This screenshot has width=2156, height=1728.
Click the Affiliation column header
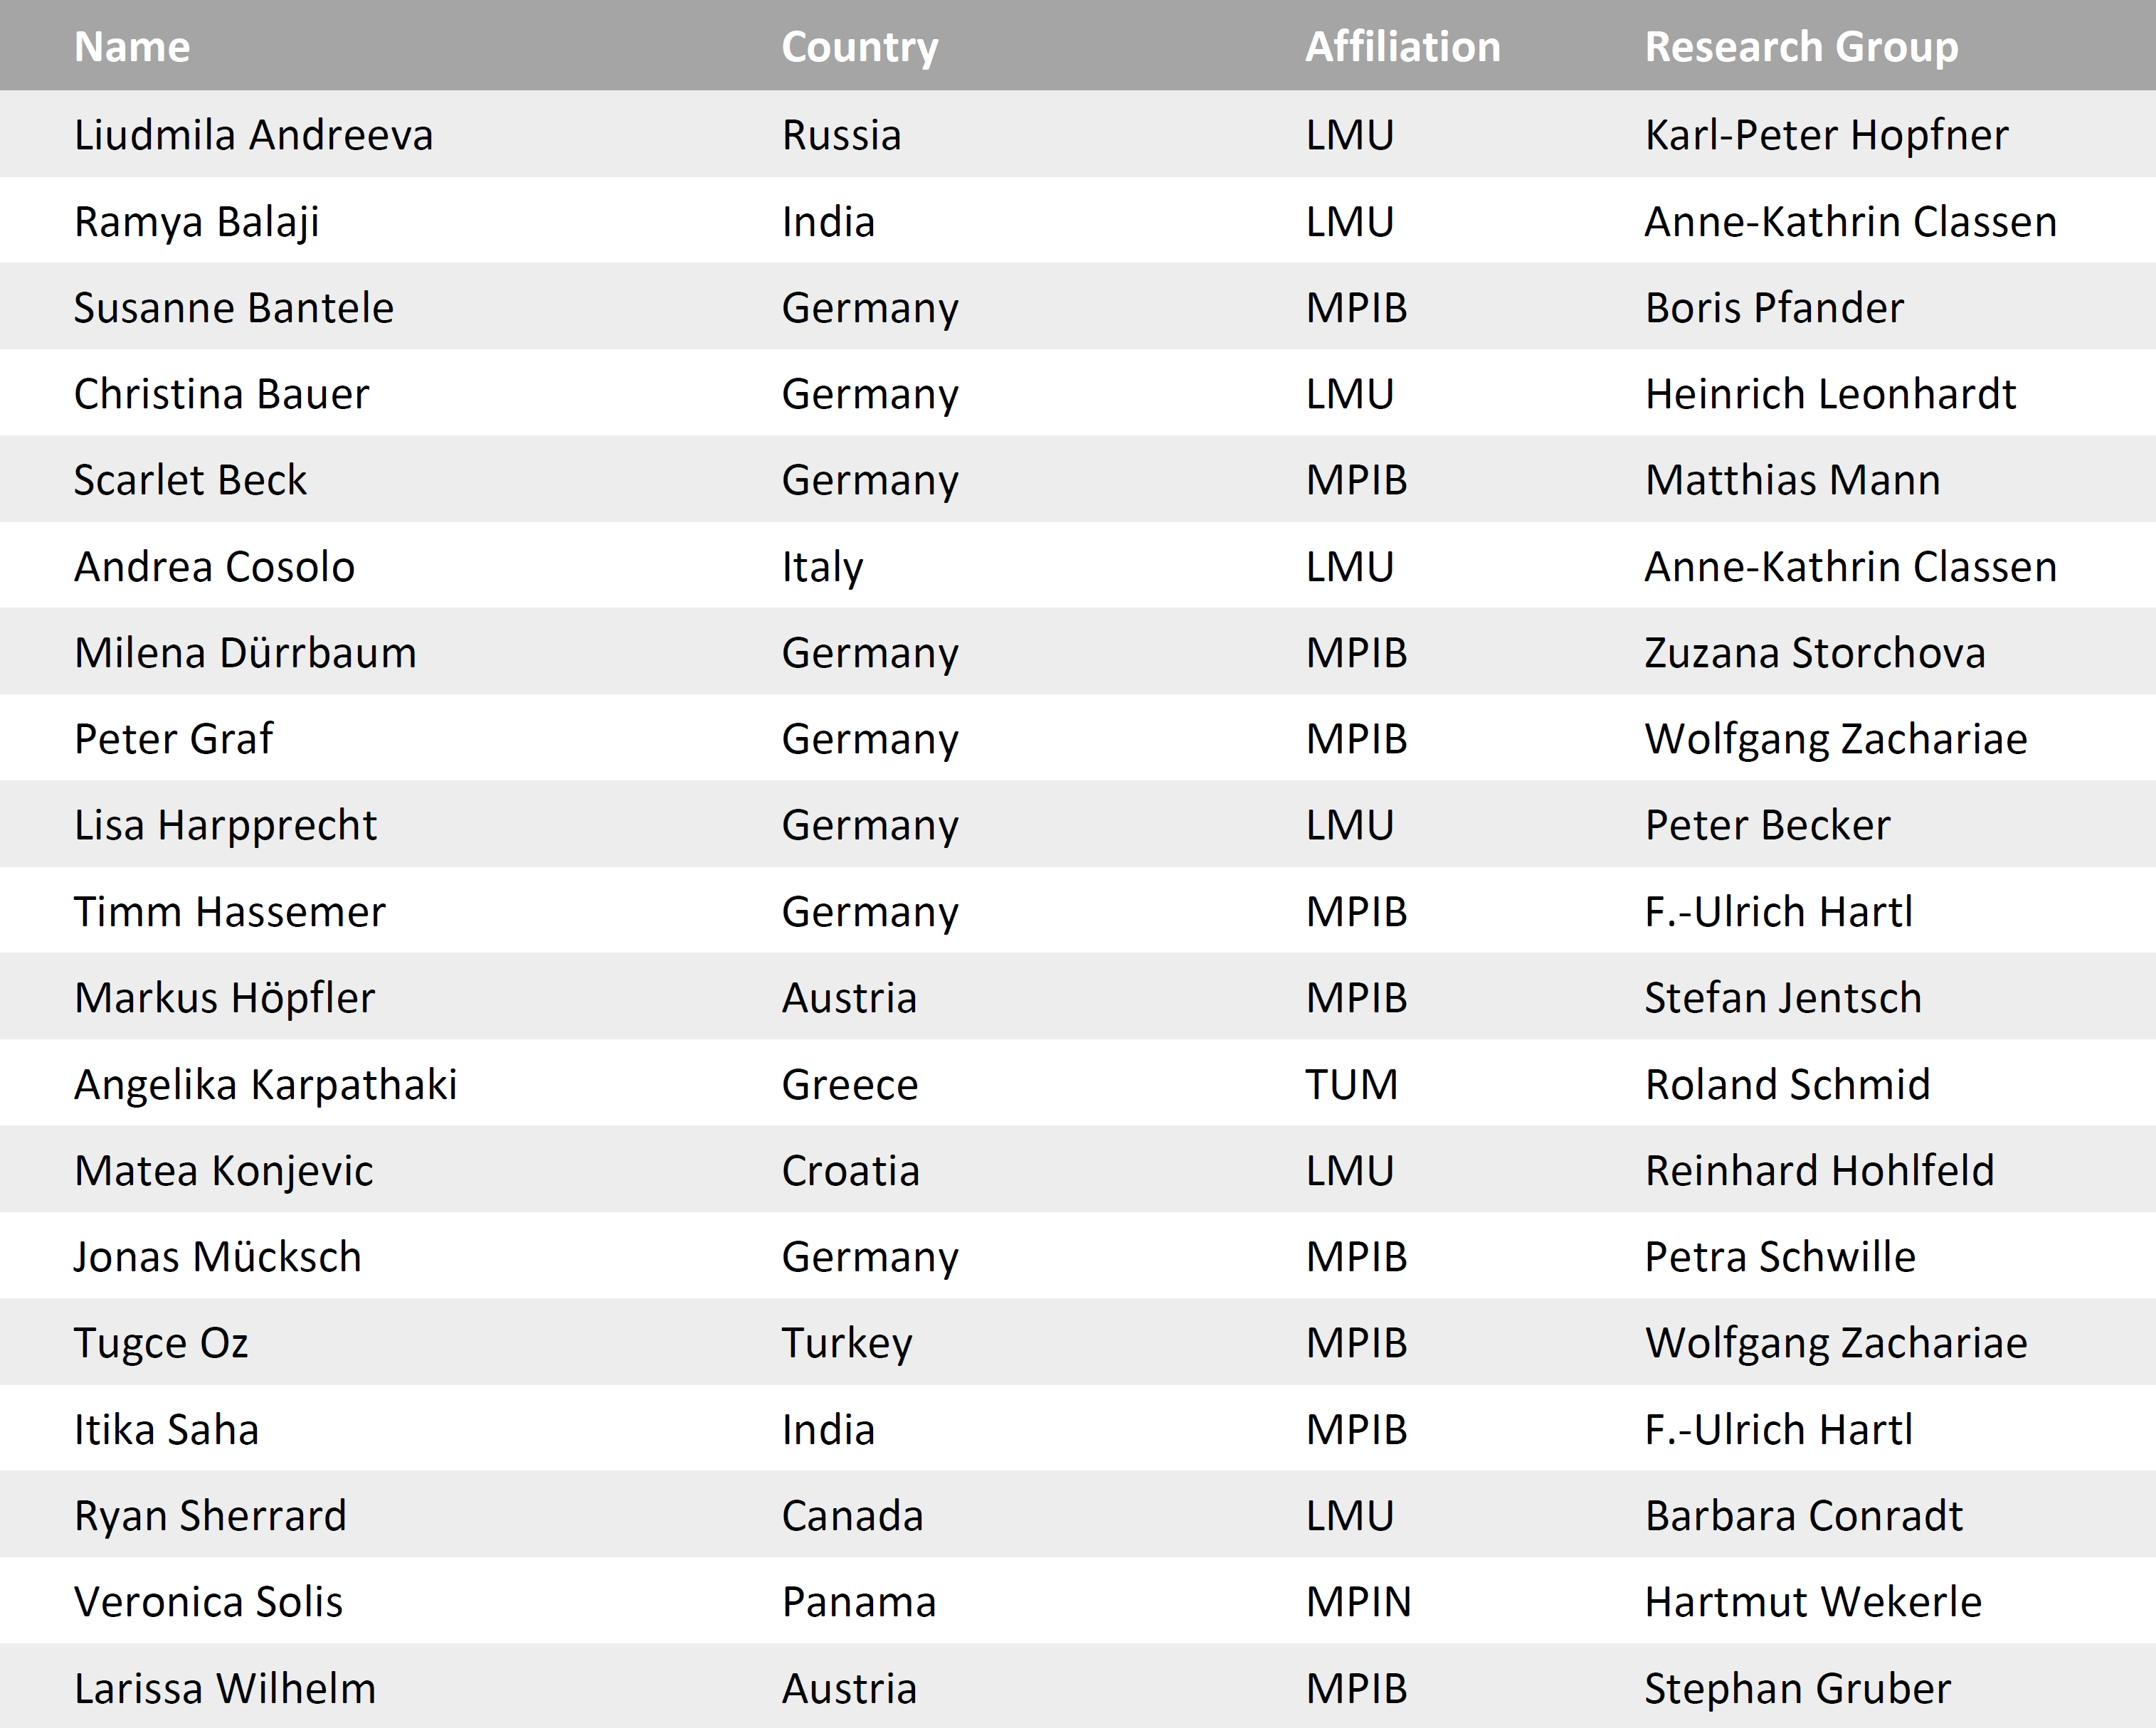tap(1402, 47)
